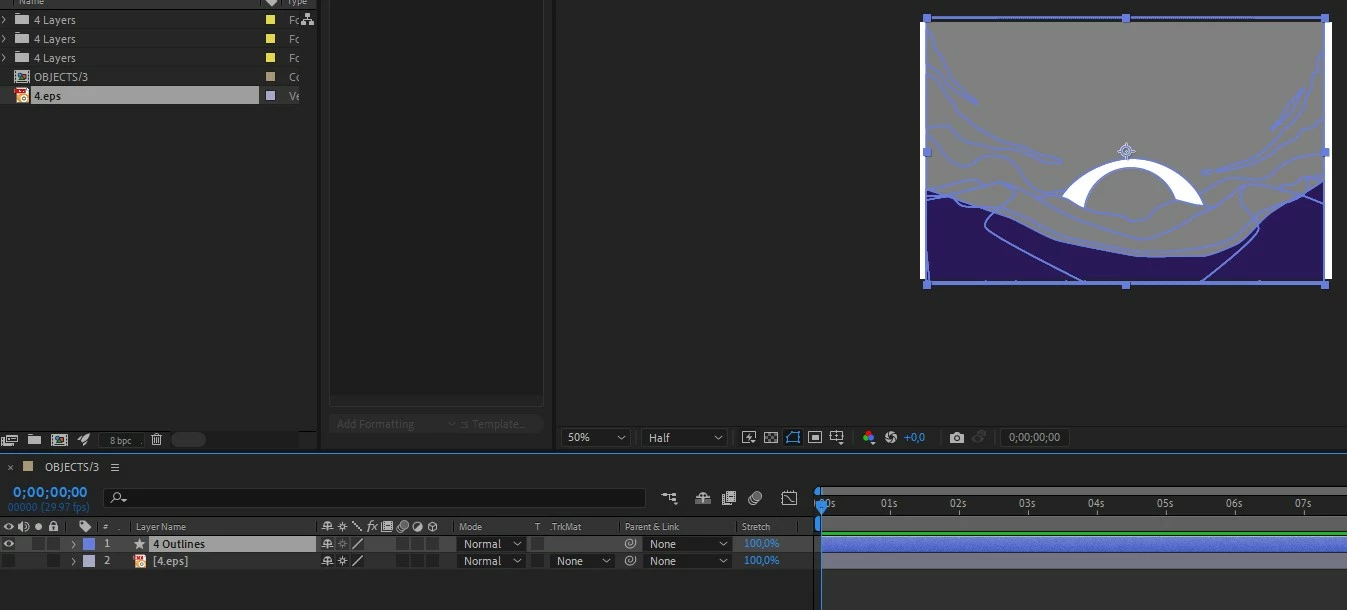Click the Layer Name column header

coord(161,527)
